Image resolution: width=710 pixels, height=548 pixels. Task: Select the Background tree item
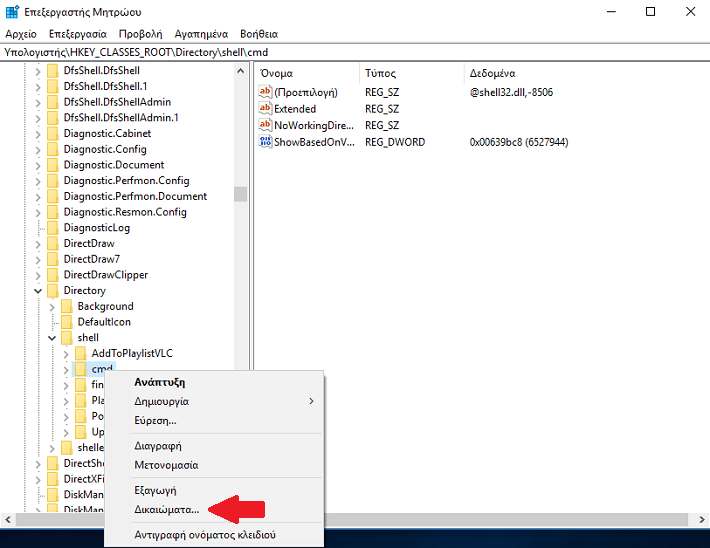tap(106, 307)
